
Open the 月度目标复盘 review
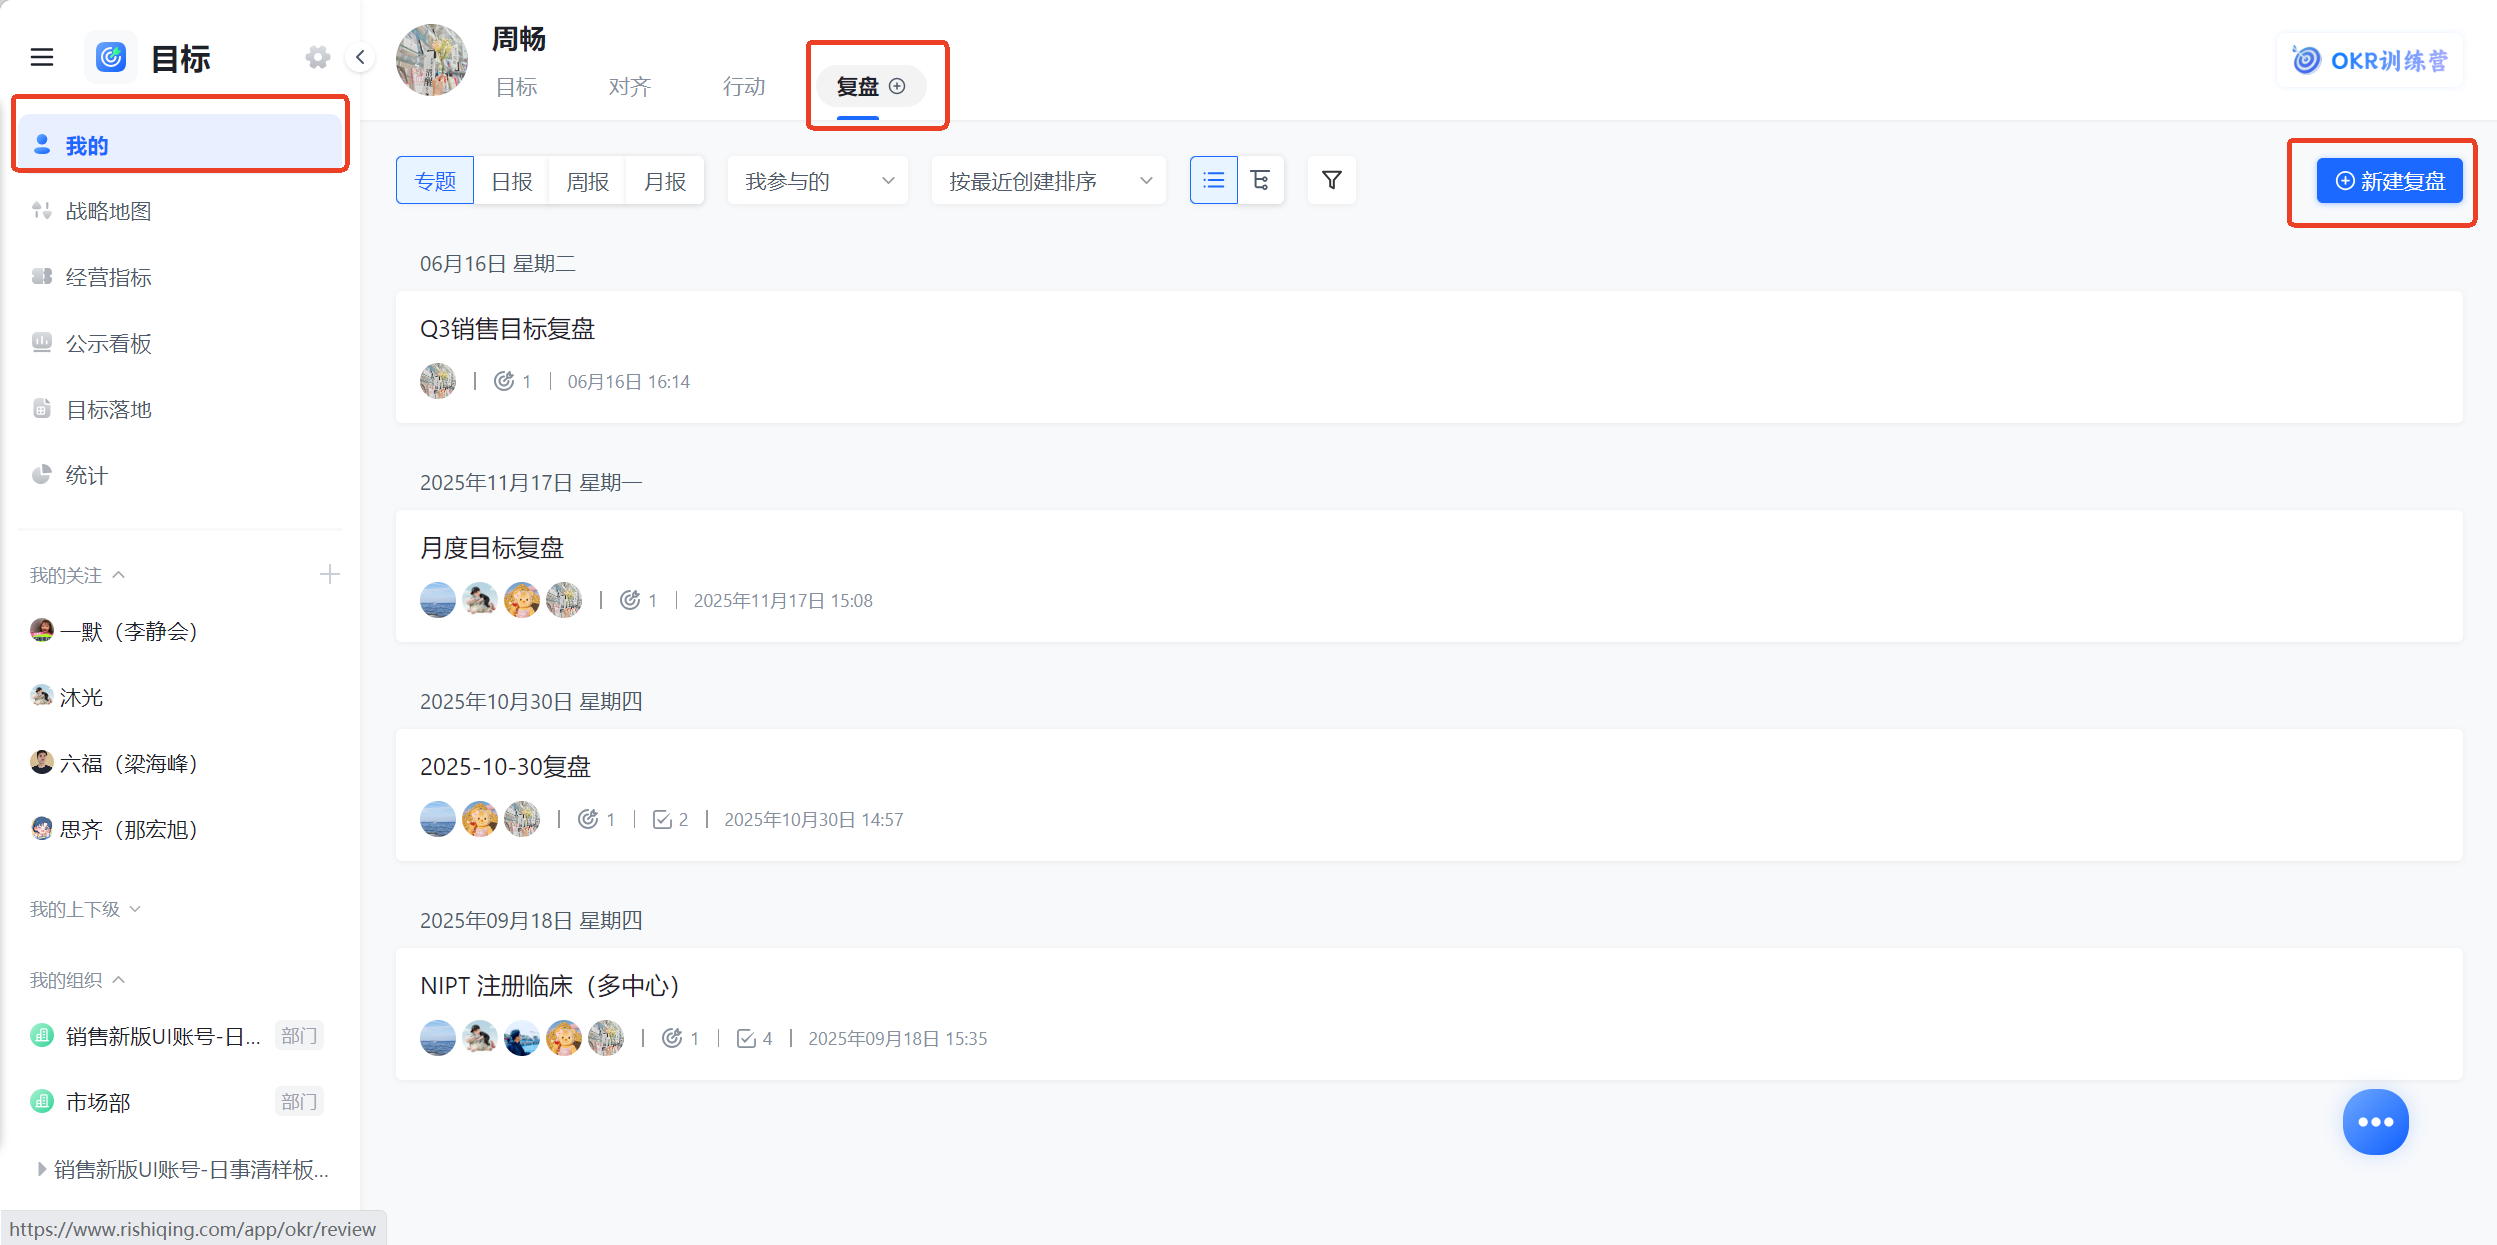tap(1429, 576)
